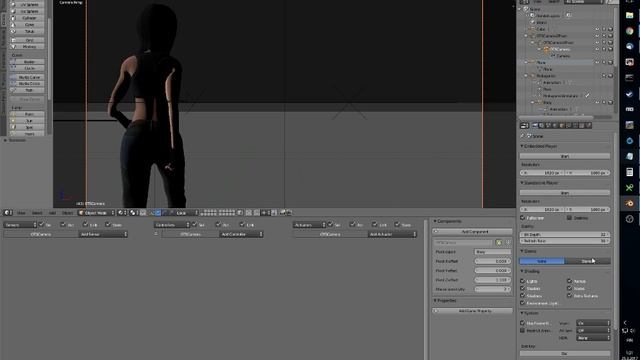The width and height of the screenshot is (640, 360).
Task: Toggle Lights shading checkbox
Action: coord(522,281)
